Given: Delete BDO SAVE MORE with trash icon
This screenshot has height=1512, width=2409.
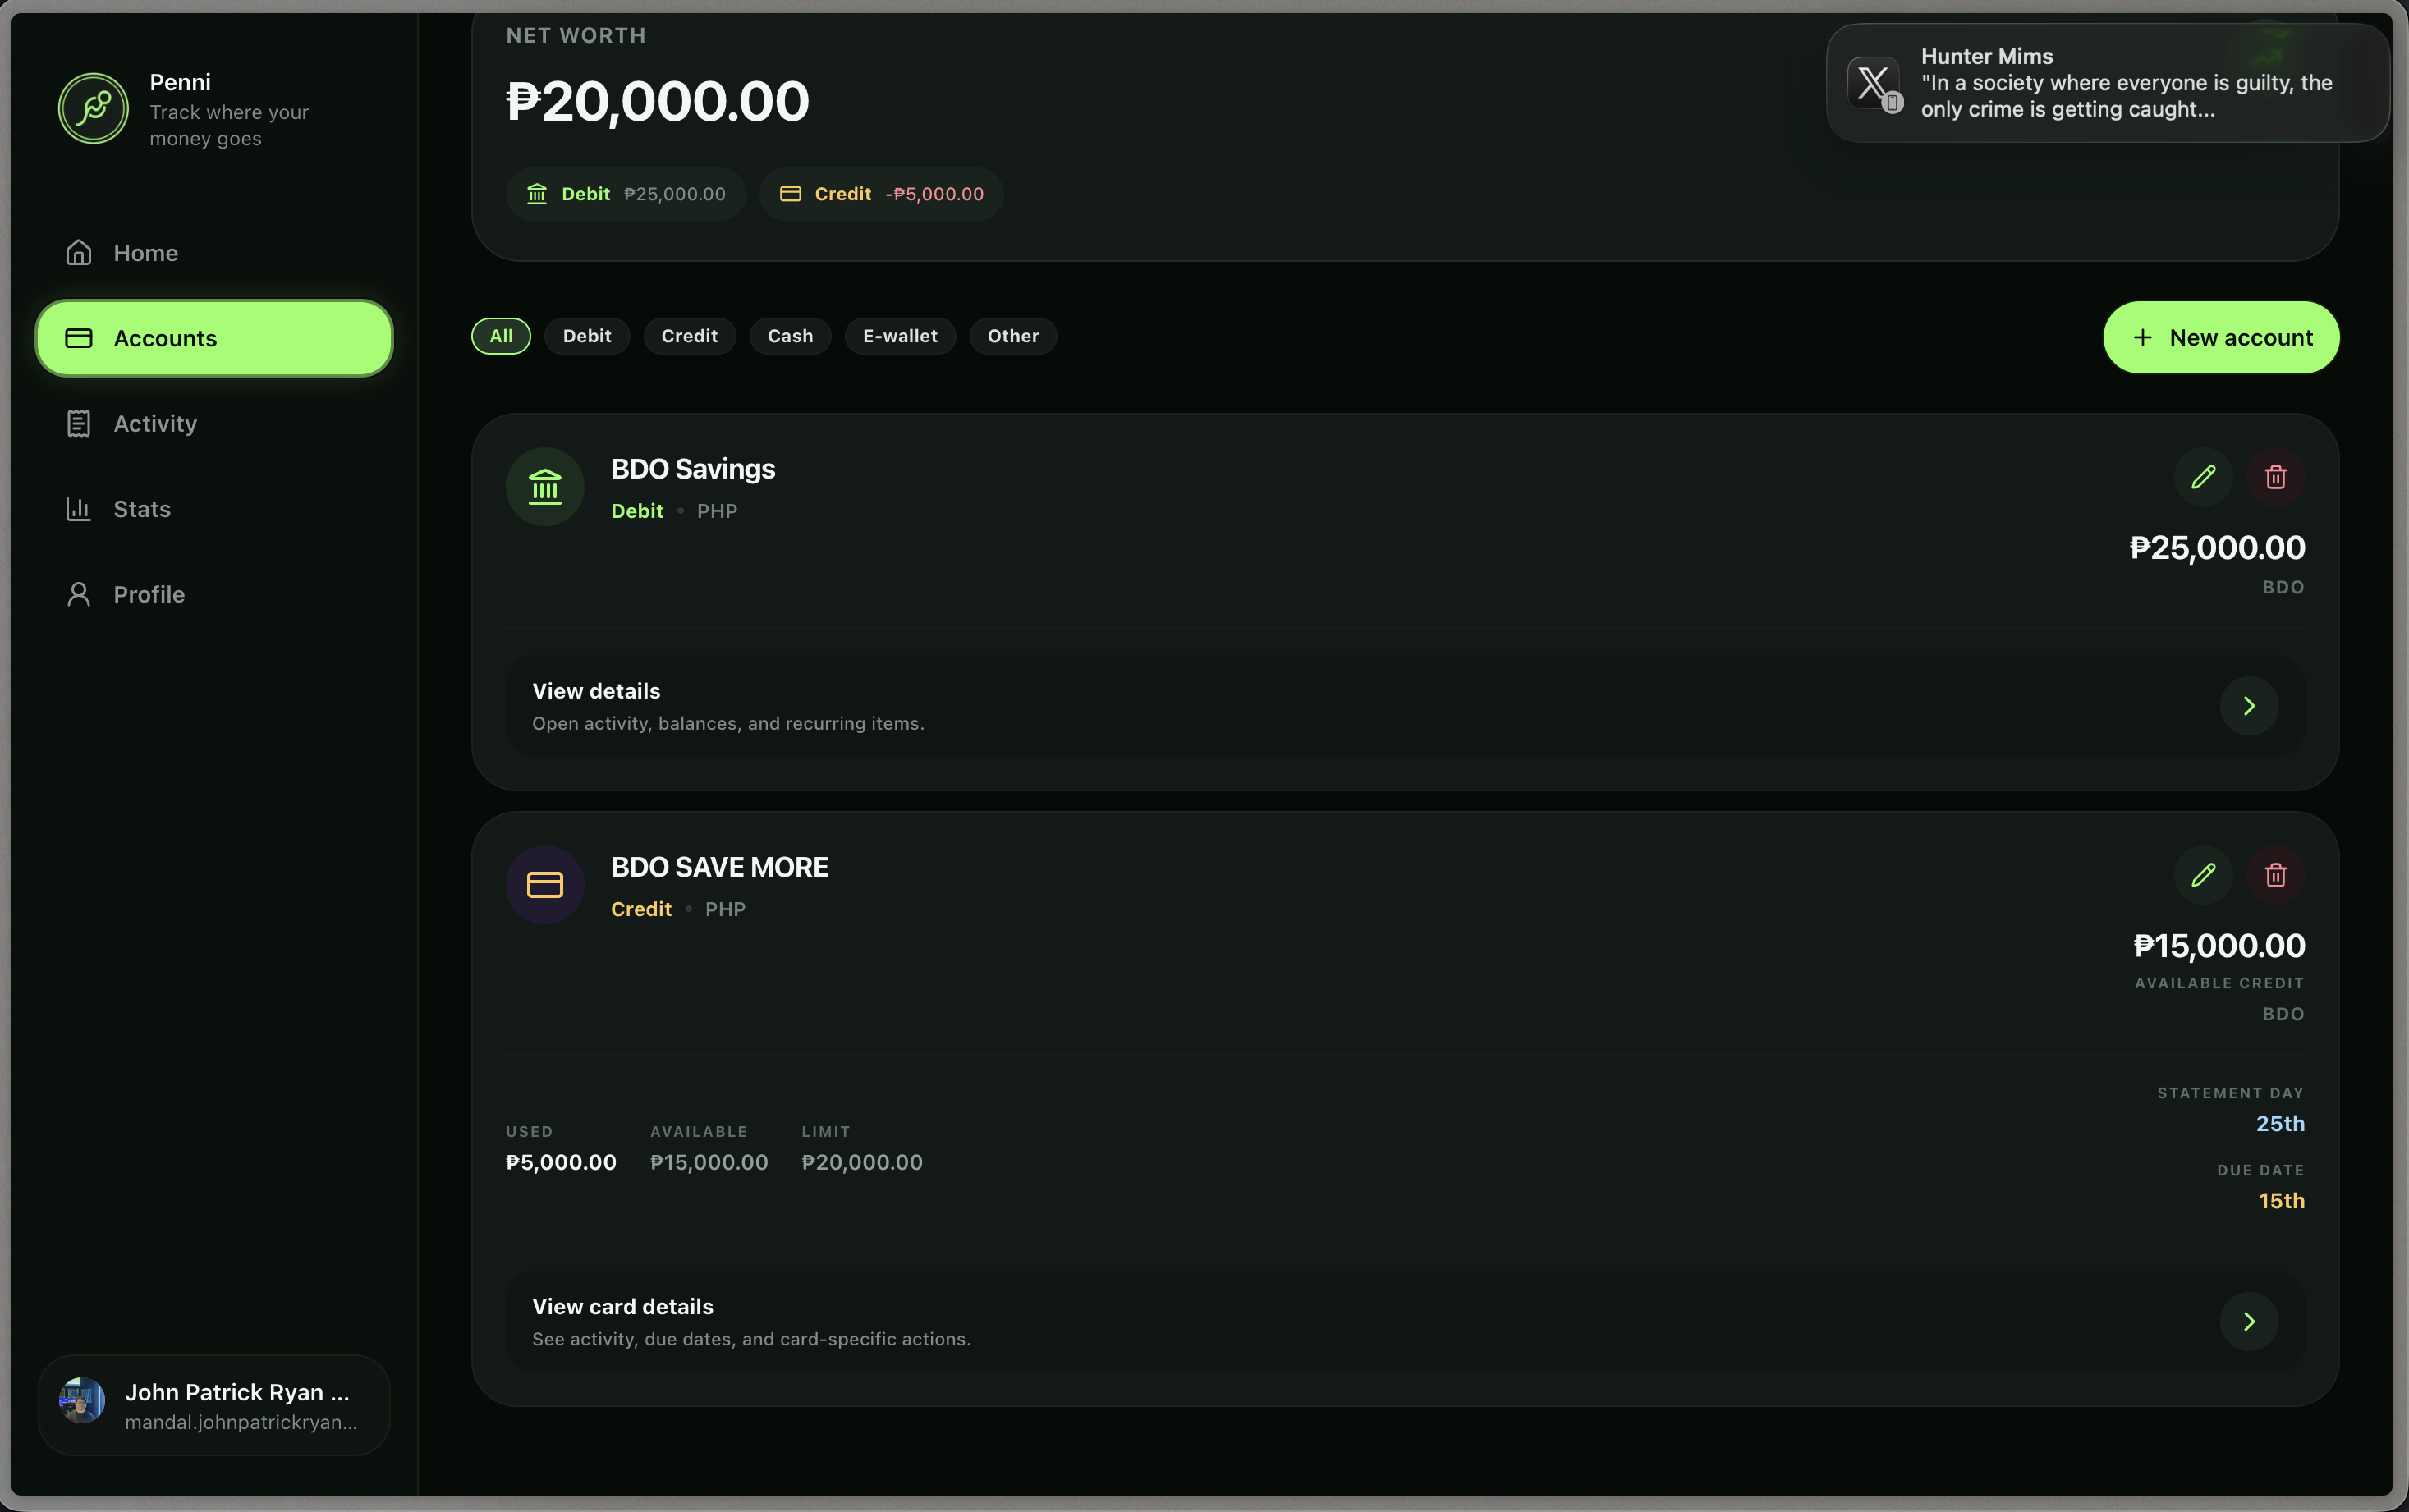Looking at the screenshot, I should (x=2276, y=875).
